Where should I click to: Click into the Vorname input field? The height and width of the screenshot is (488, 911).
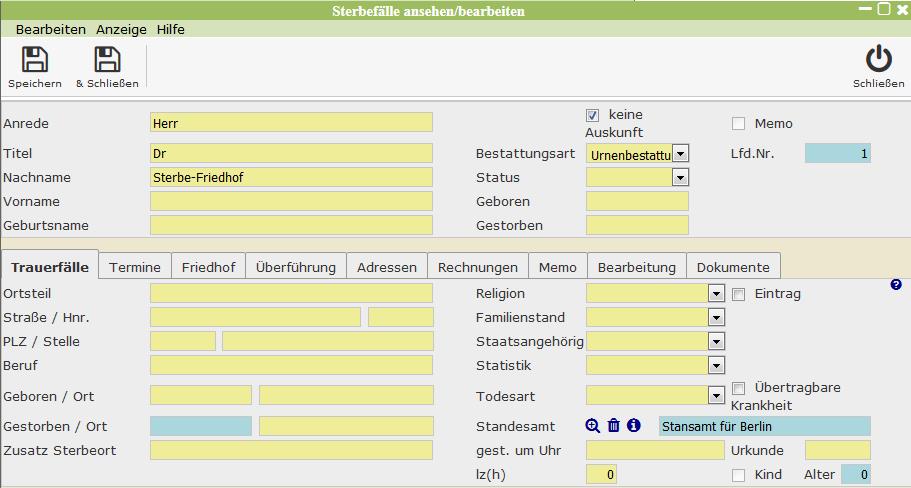pos(291,202)
